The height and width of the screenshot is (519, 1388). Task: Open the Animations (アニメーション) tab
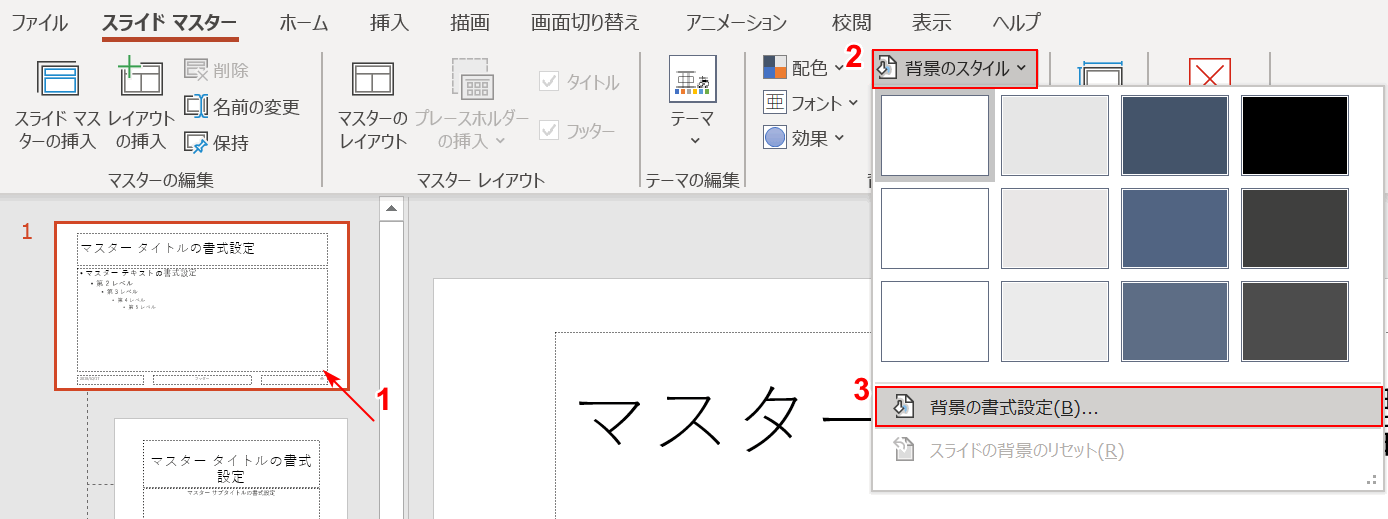coord(736,22)
